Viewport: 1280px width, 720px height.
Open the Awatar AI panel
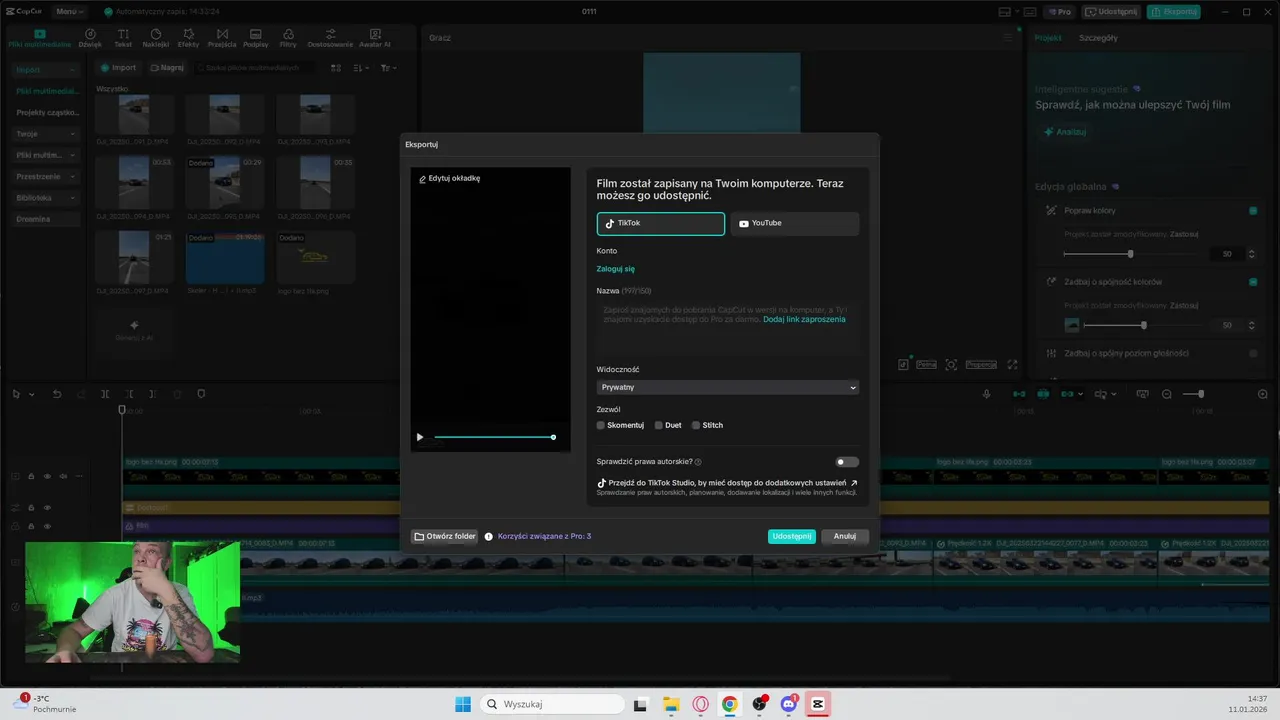point(375,38)
